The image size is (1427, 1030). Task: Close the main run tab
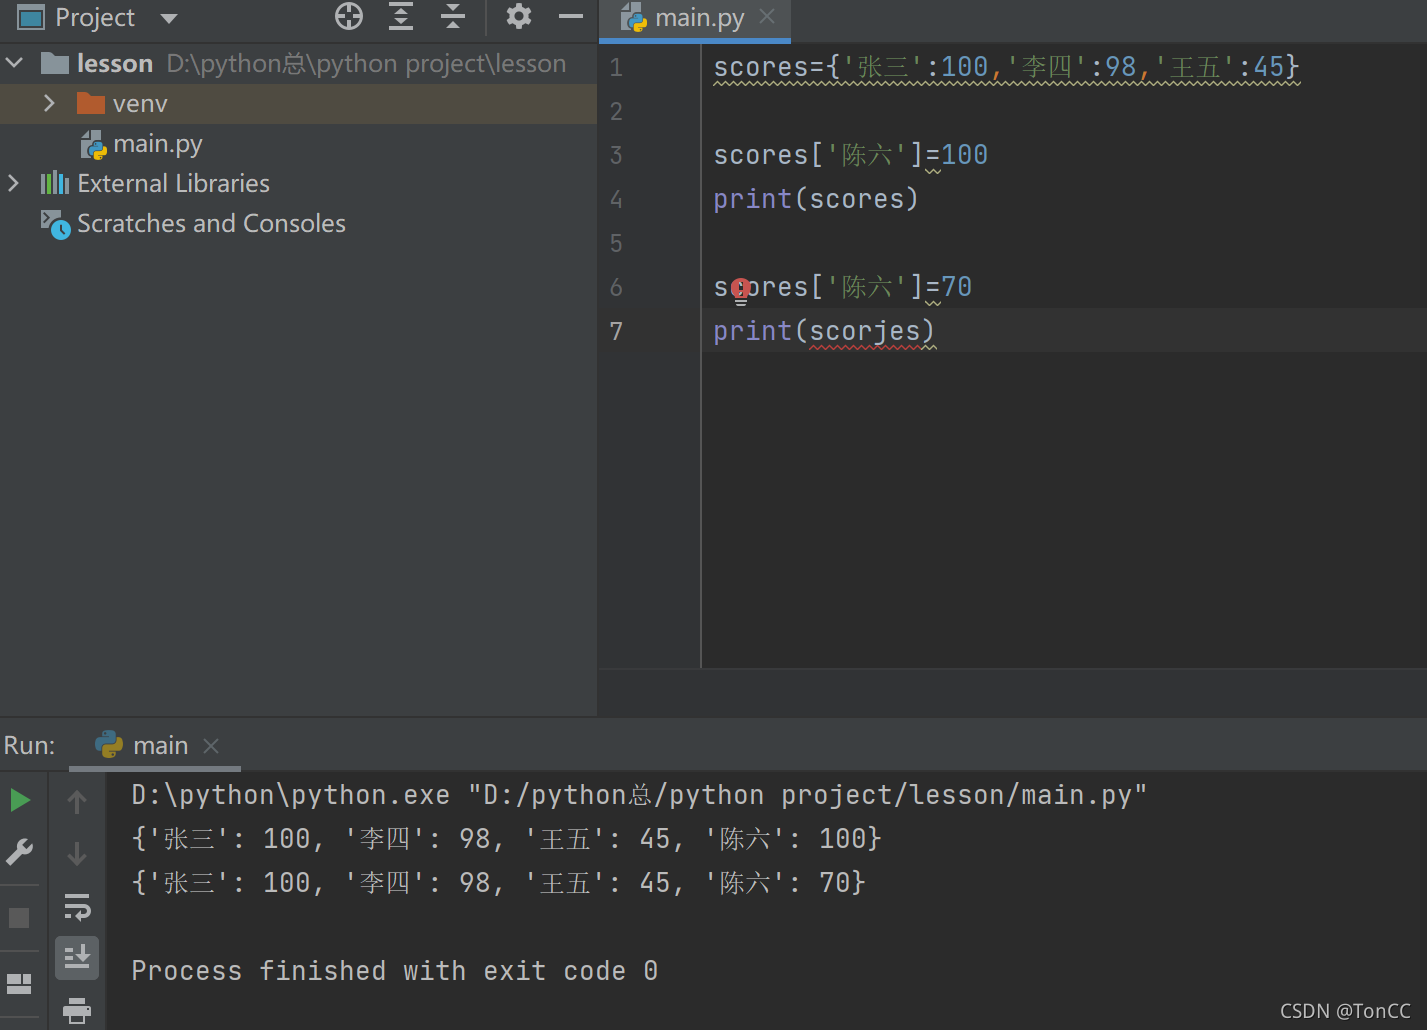[211, 746]
